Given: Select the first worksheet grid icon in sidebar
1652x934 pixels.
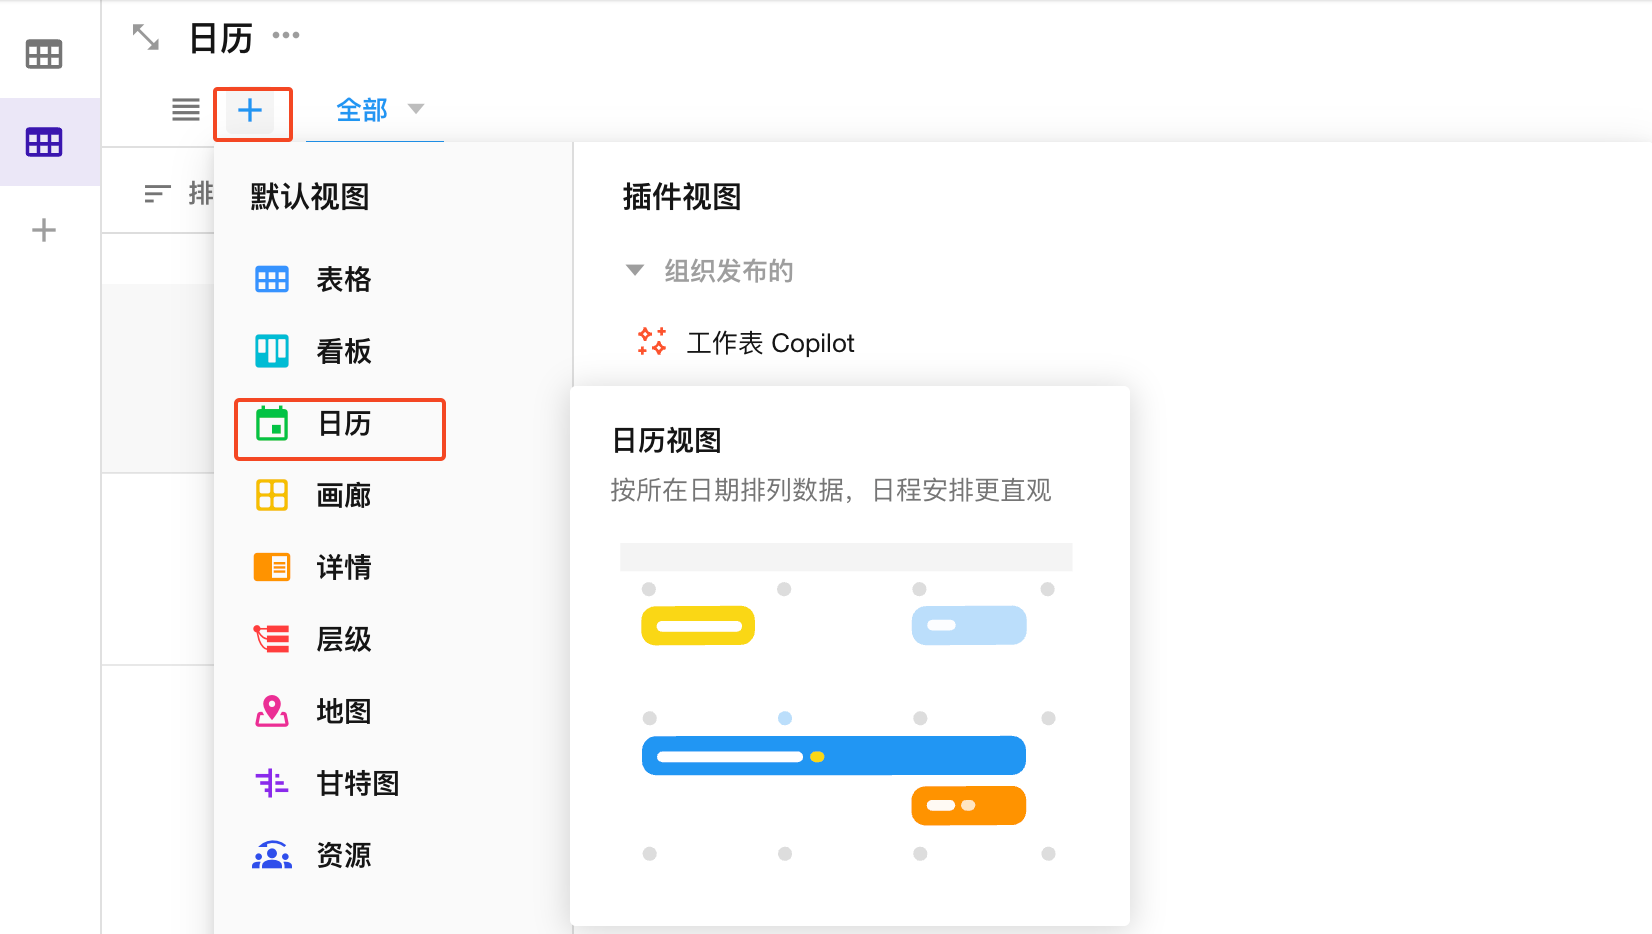Looking at the screenshot, I should click(x=44, y=54).
